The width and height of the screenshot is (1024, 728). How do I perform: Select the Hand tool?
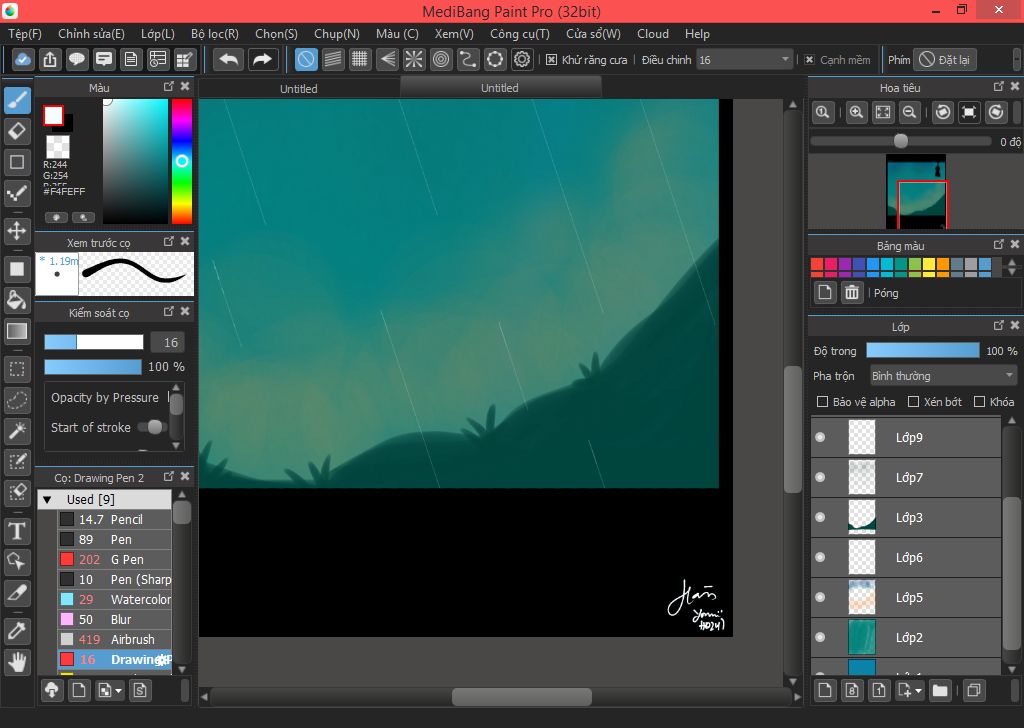pyautogui.click(x=18, y=661)
